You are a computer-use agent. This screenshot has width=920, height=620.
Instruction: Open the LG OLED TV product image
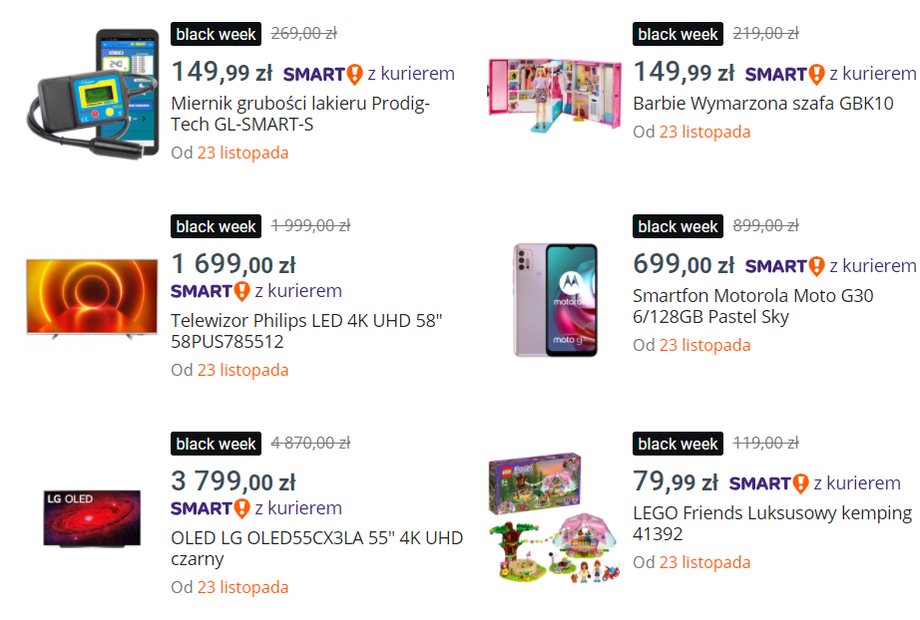(x=92, y=518)
